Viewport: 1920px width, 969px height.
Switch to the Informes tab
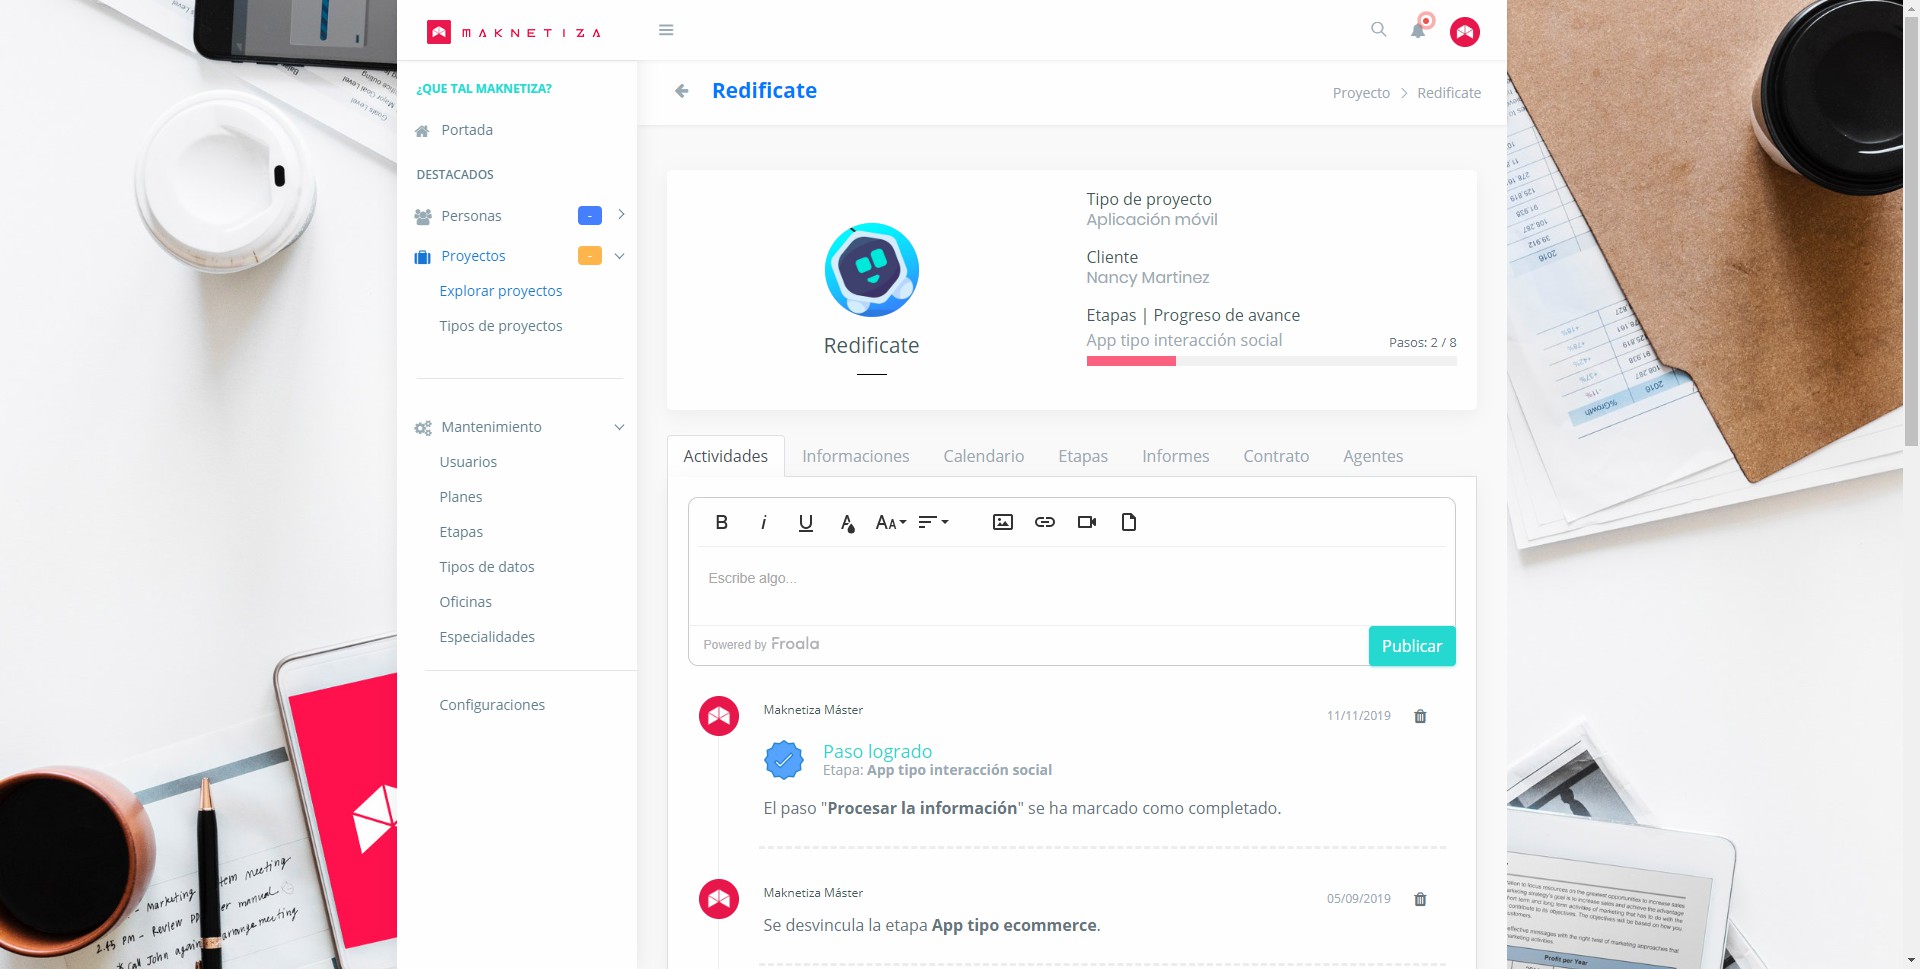pos(1176,456)
